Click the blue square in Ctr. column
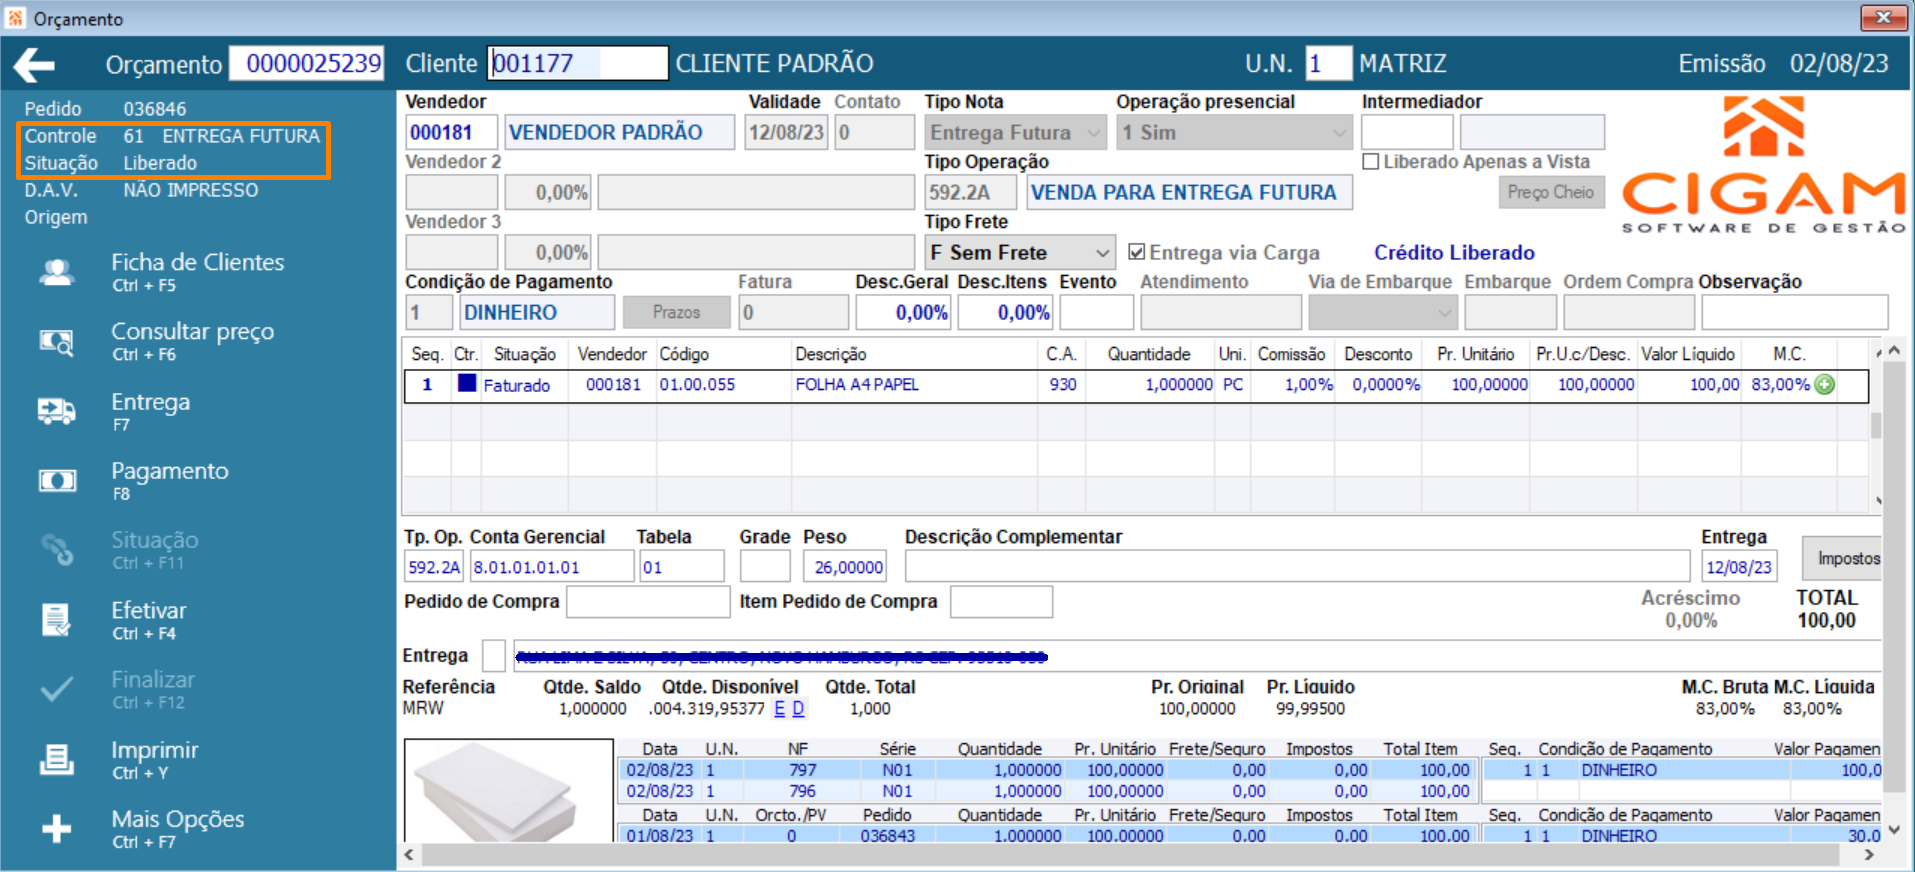The height and width of the screenshot is (872, 1915). tap(467, 383)
